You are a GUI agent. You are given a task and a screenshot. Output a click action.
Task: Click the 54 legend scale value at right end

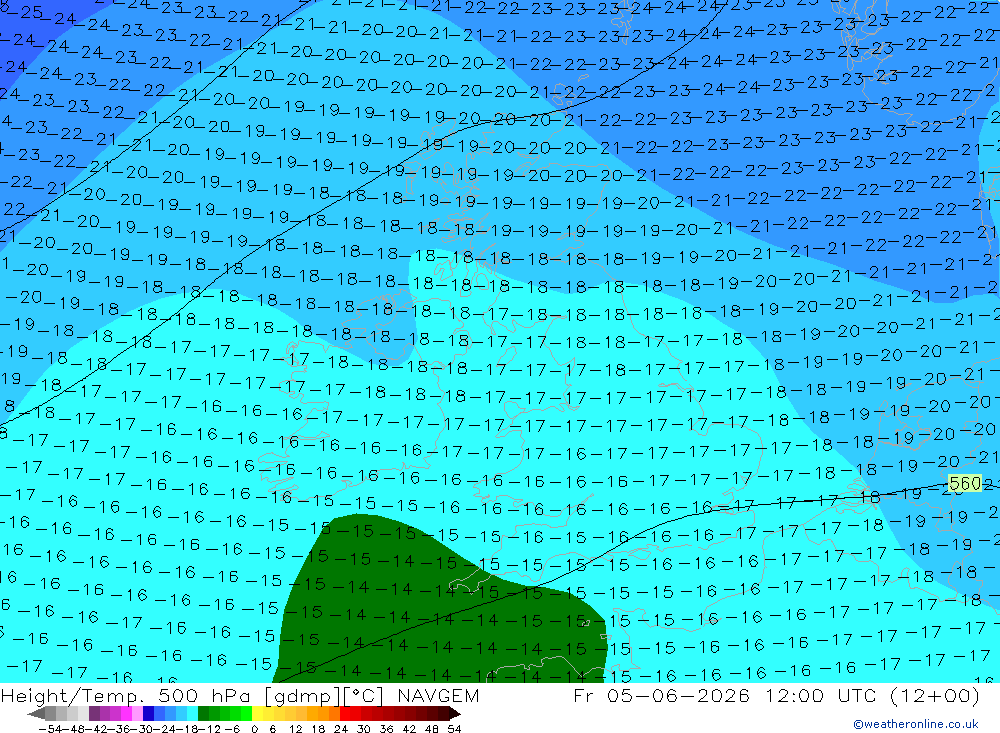[454, 729]
